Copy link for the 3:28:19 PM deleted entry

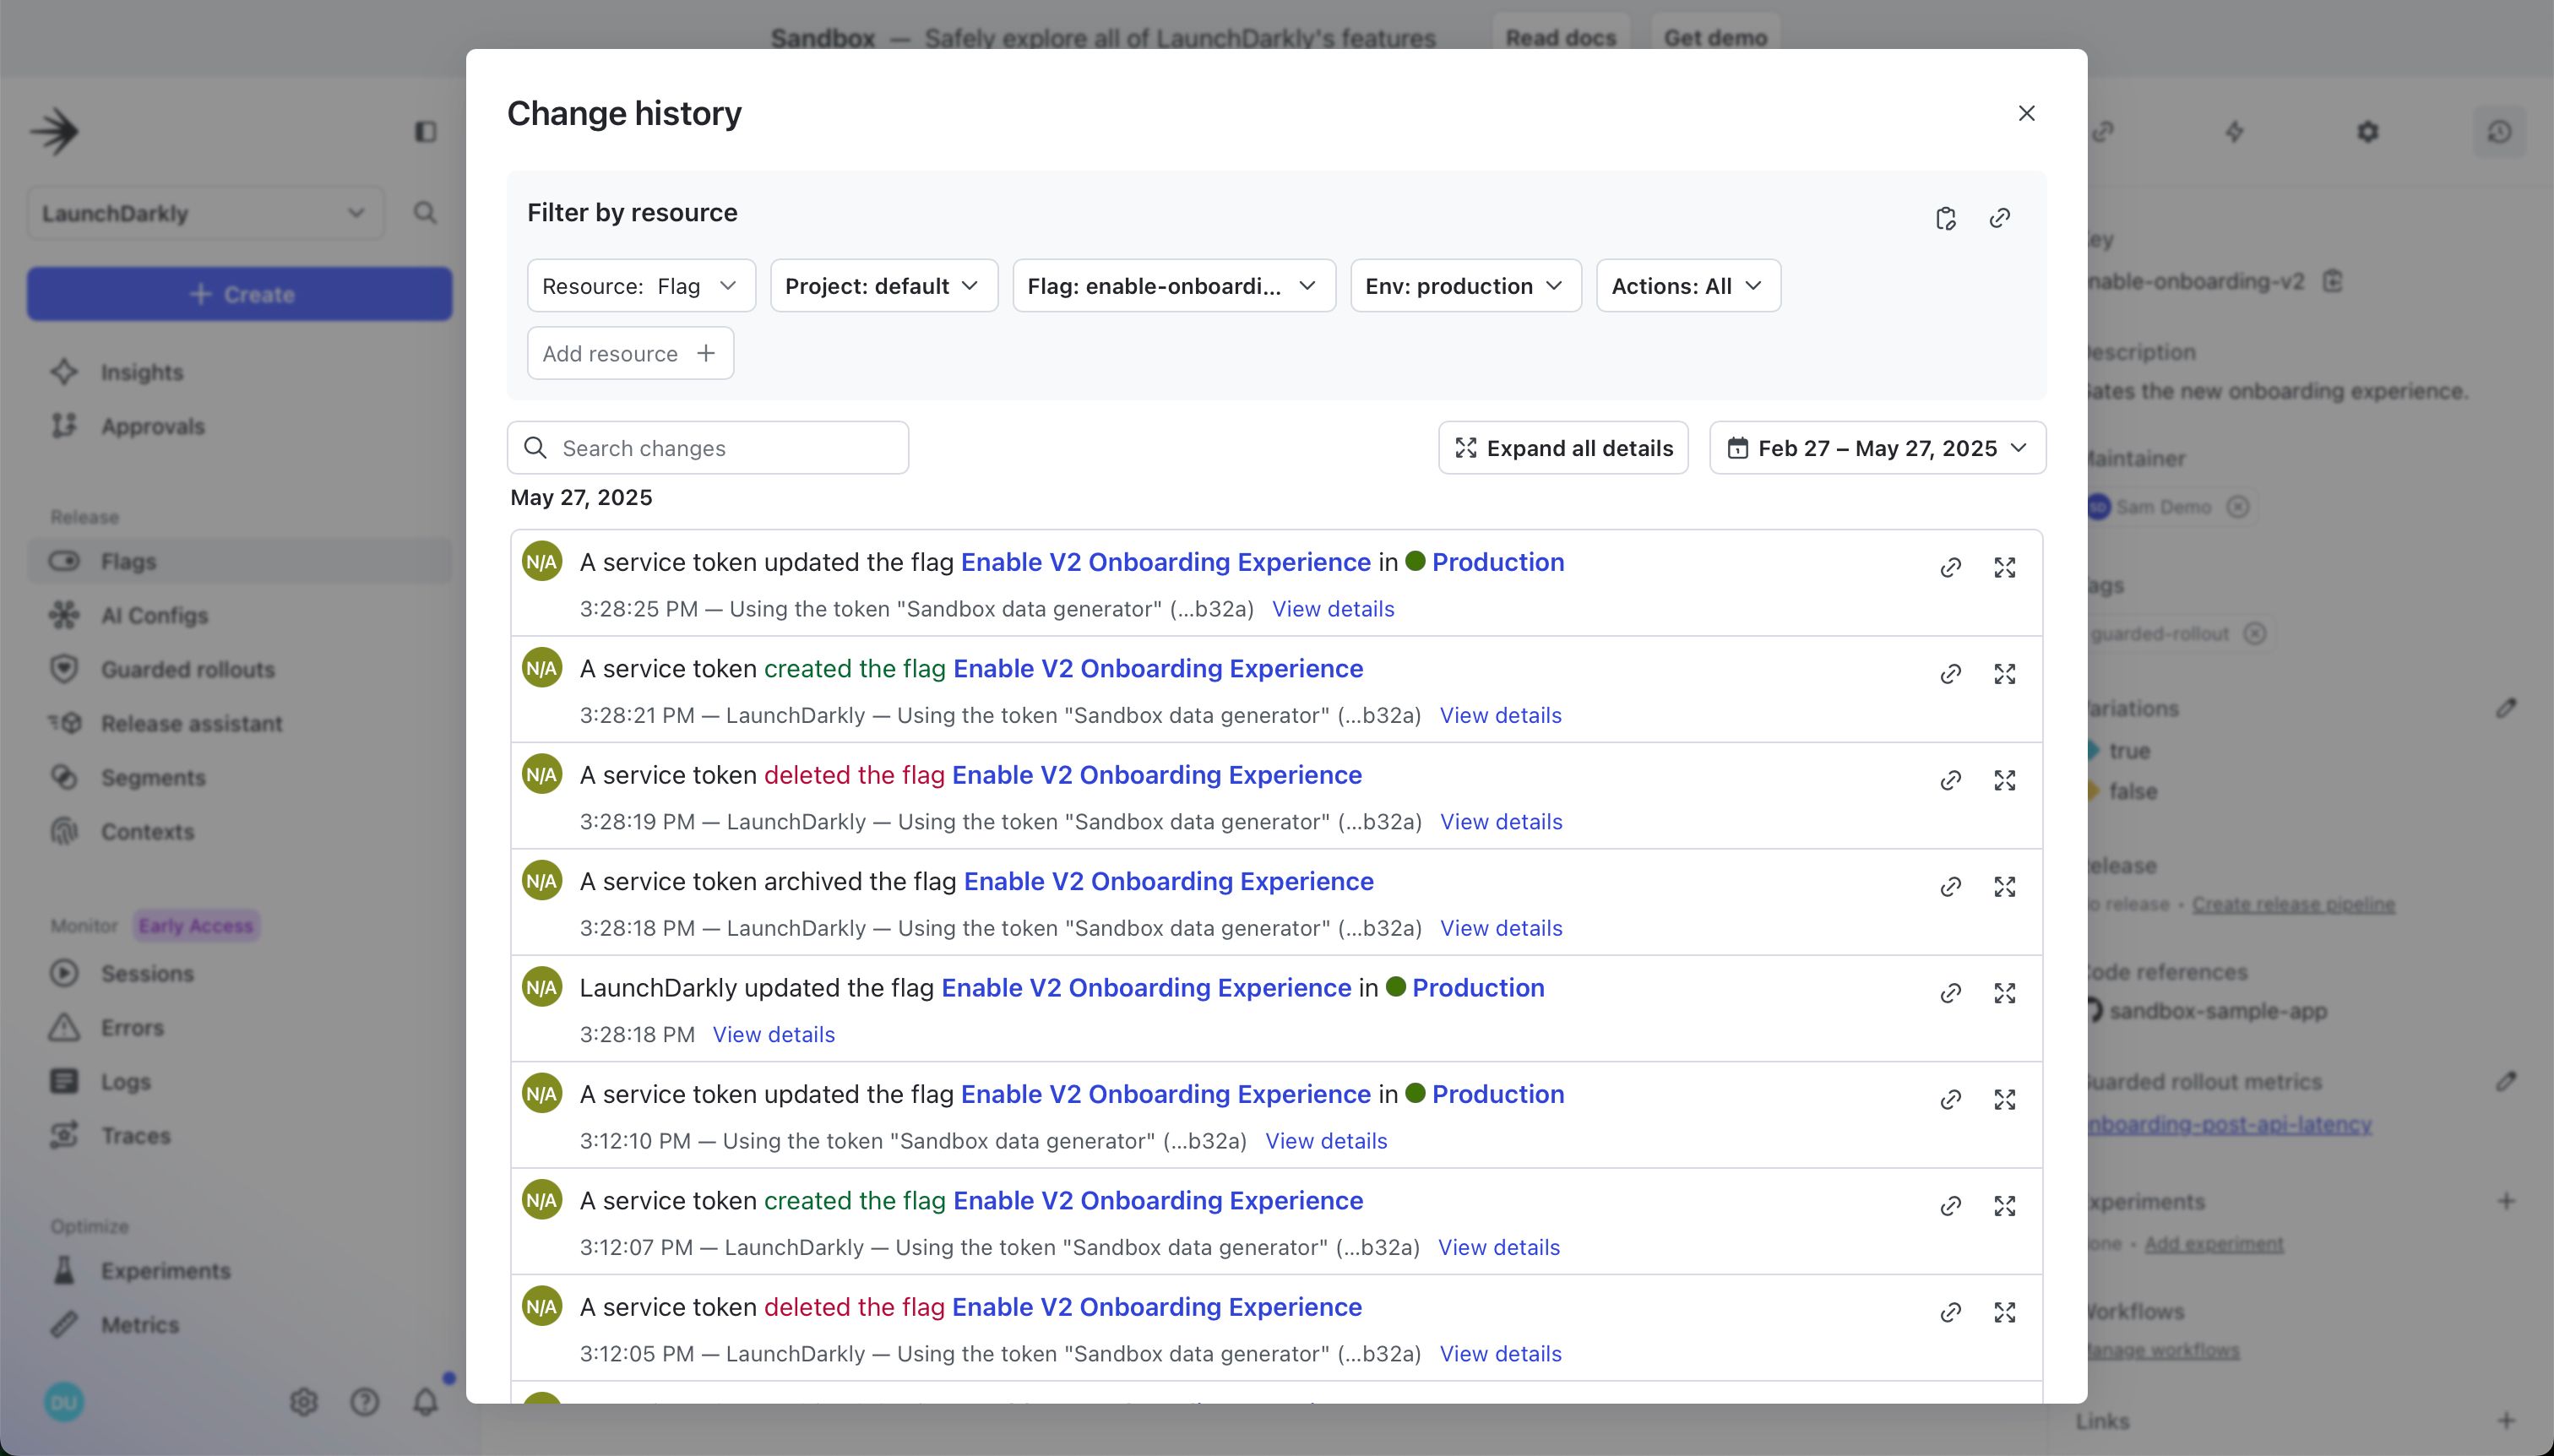tap(1950, 781)
